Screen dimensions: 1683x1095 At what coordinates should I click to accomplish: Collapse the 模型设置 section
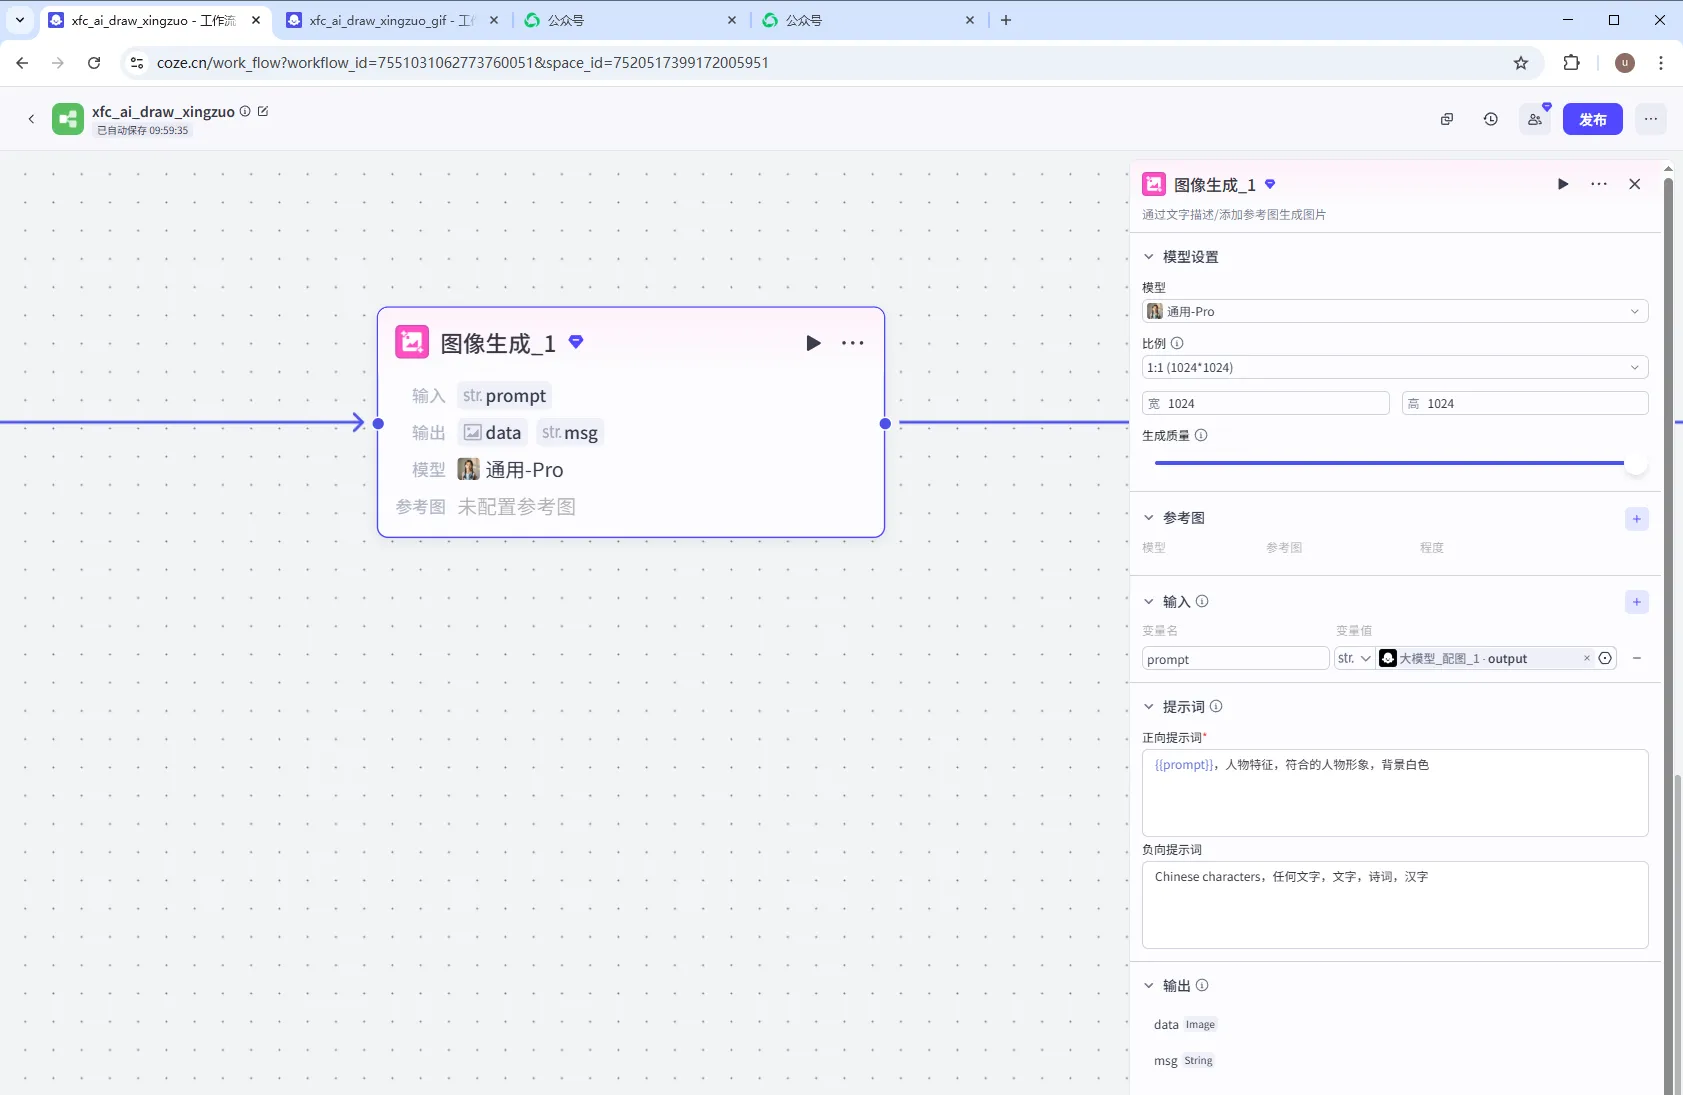[1149, 257]
